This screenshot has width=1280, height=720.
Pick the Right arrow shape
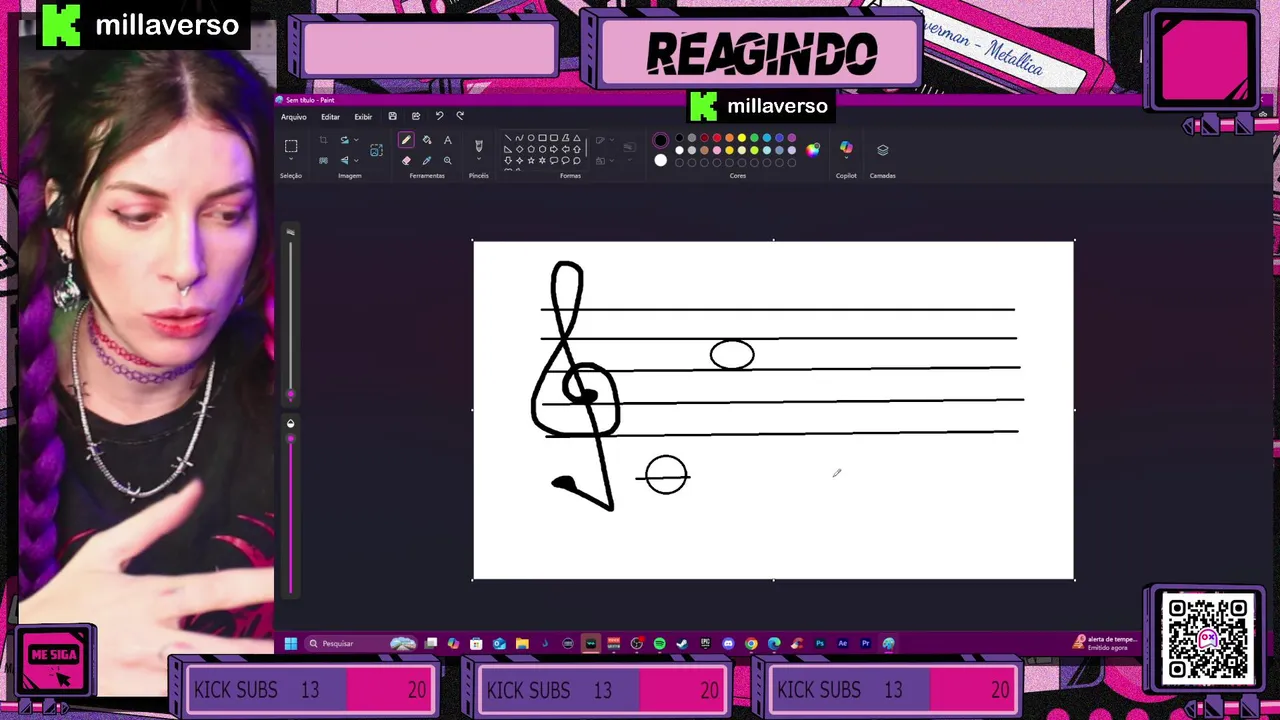click(x=554, y=149)
